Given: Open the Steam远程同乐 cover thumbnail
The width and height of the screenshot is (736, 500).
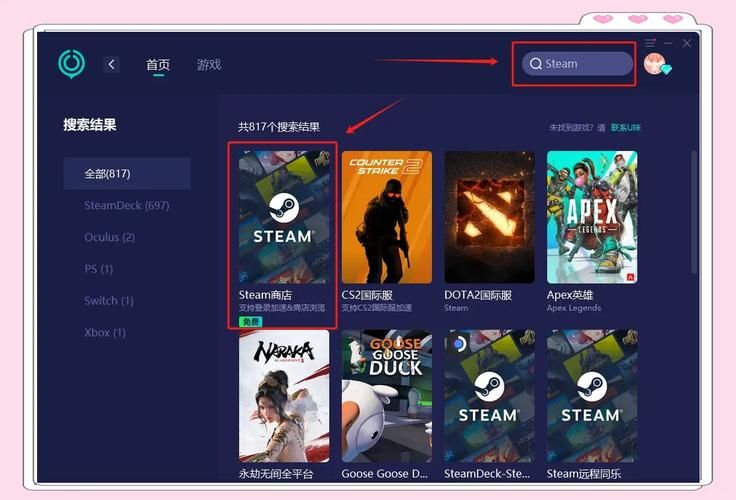Looking at the screenshot, I should [592, 396].
